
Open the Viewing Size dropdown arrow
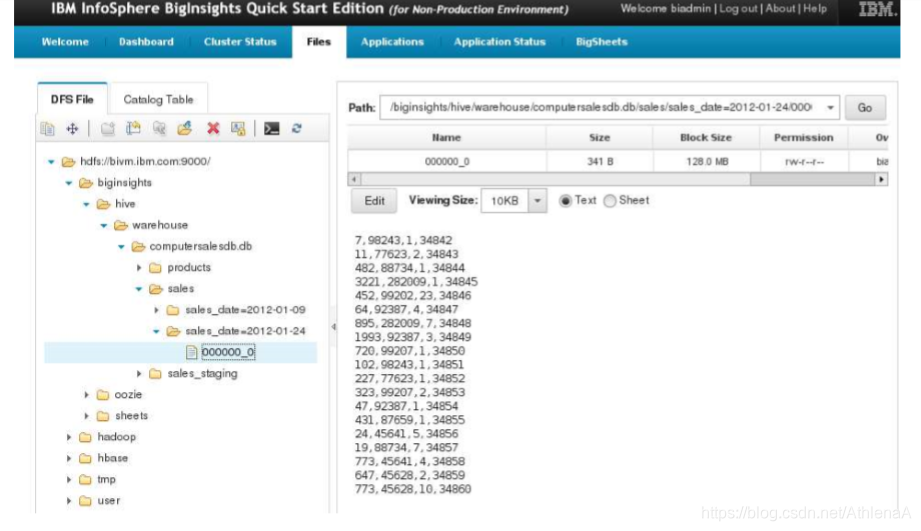pyautogui.click(x=537, y=201)
